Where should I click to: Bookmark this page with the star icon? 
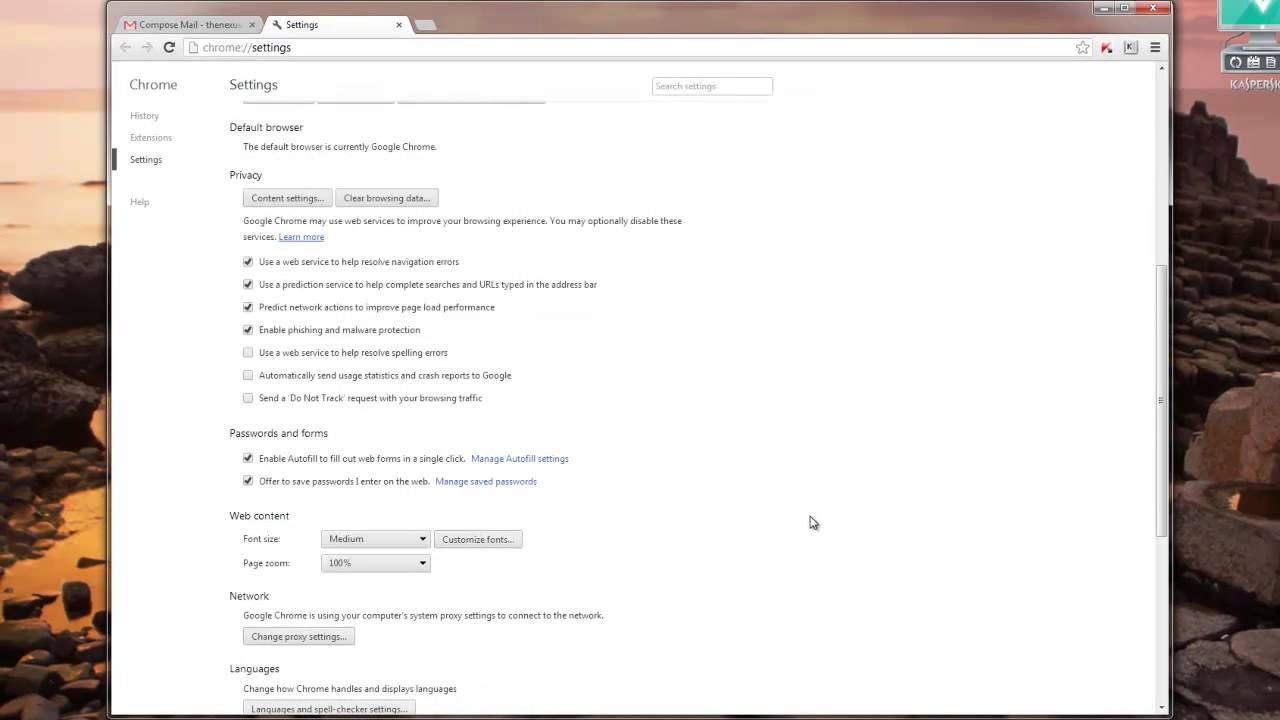point(1082,47)
